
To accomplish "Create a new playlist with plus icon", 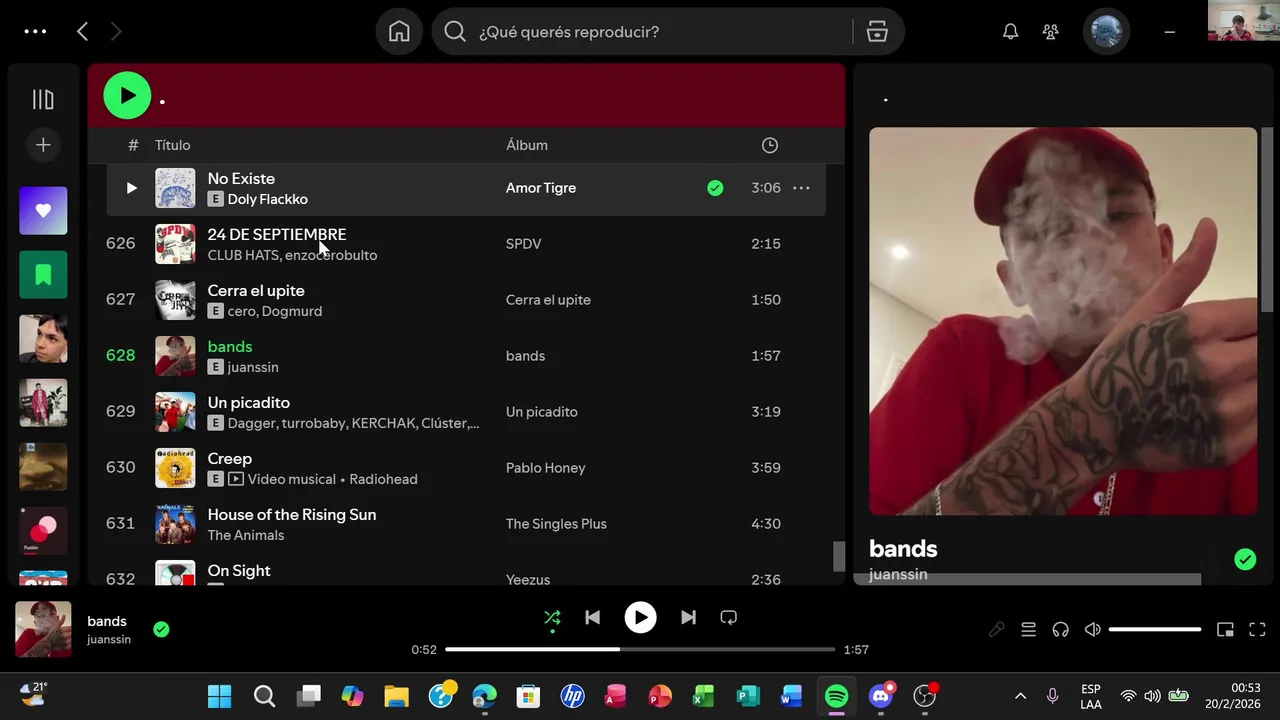I will 43,145.
